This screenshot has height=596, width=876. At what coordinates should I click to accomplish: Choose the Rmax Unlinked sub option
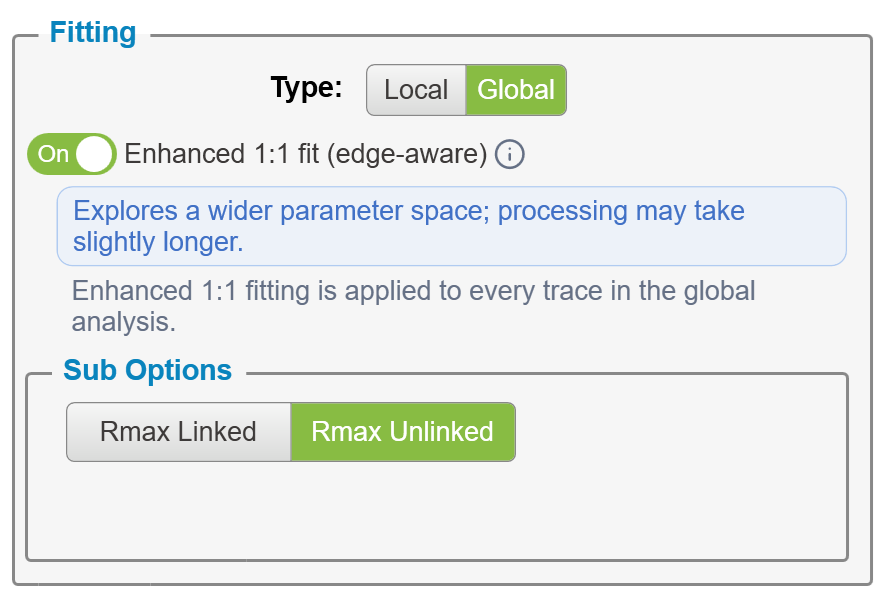(x=403, y=432)
